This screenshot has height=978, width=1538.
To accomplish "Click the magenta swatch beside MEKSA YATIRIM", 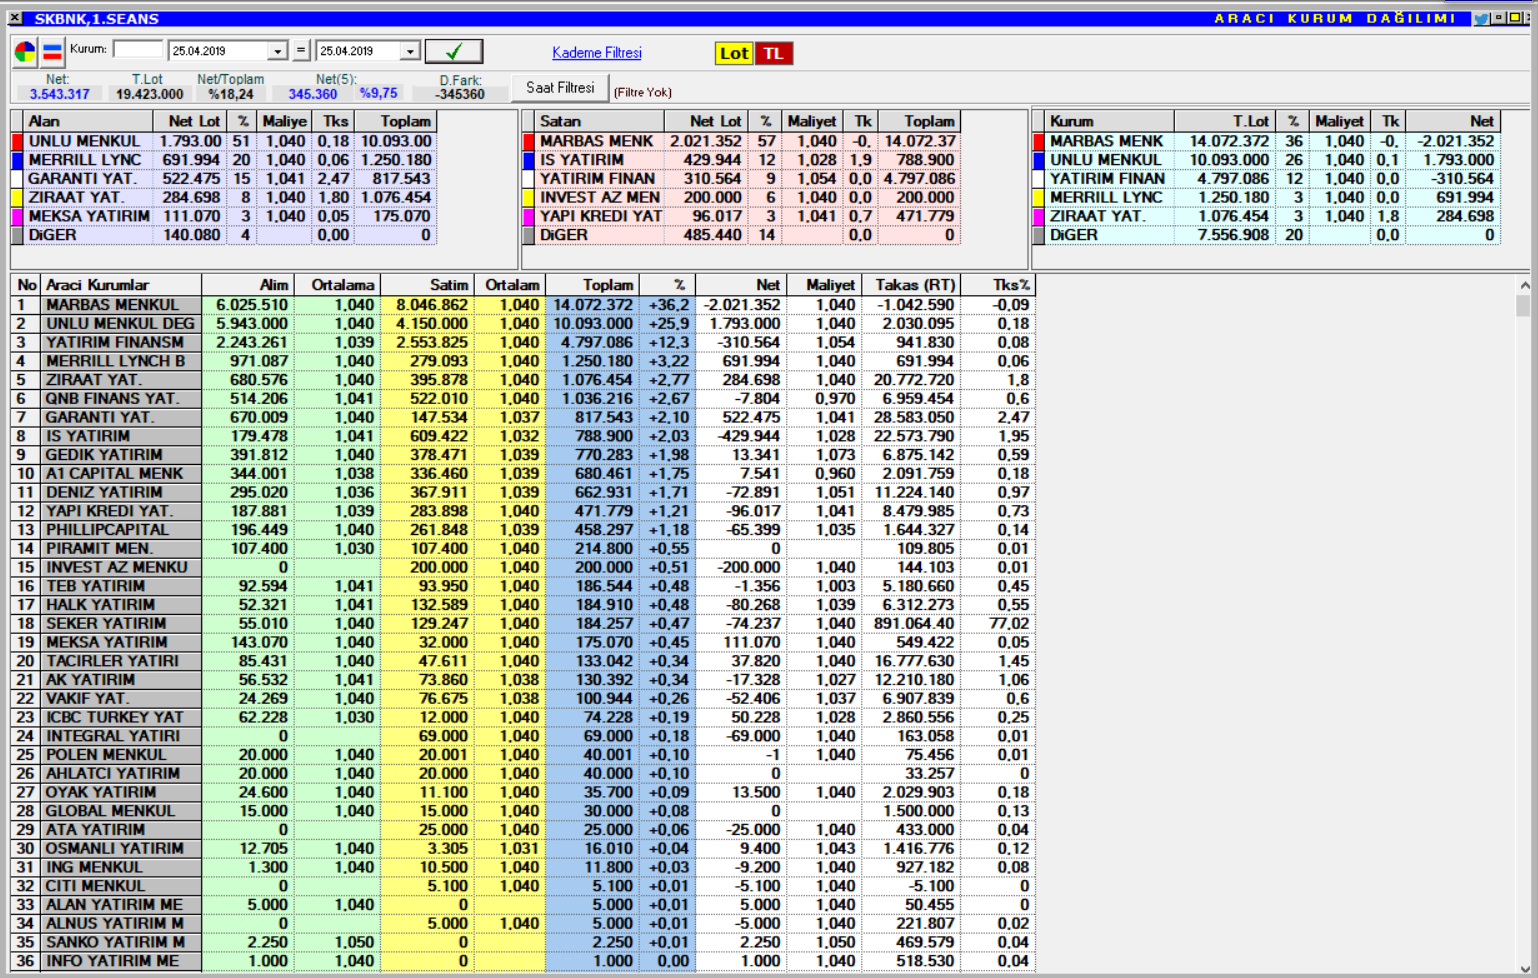I will pos(17,216).
